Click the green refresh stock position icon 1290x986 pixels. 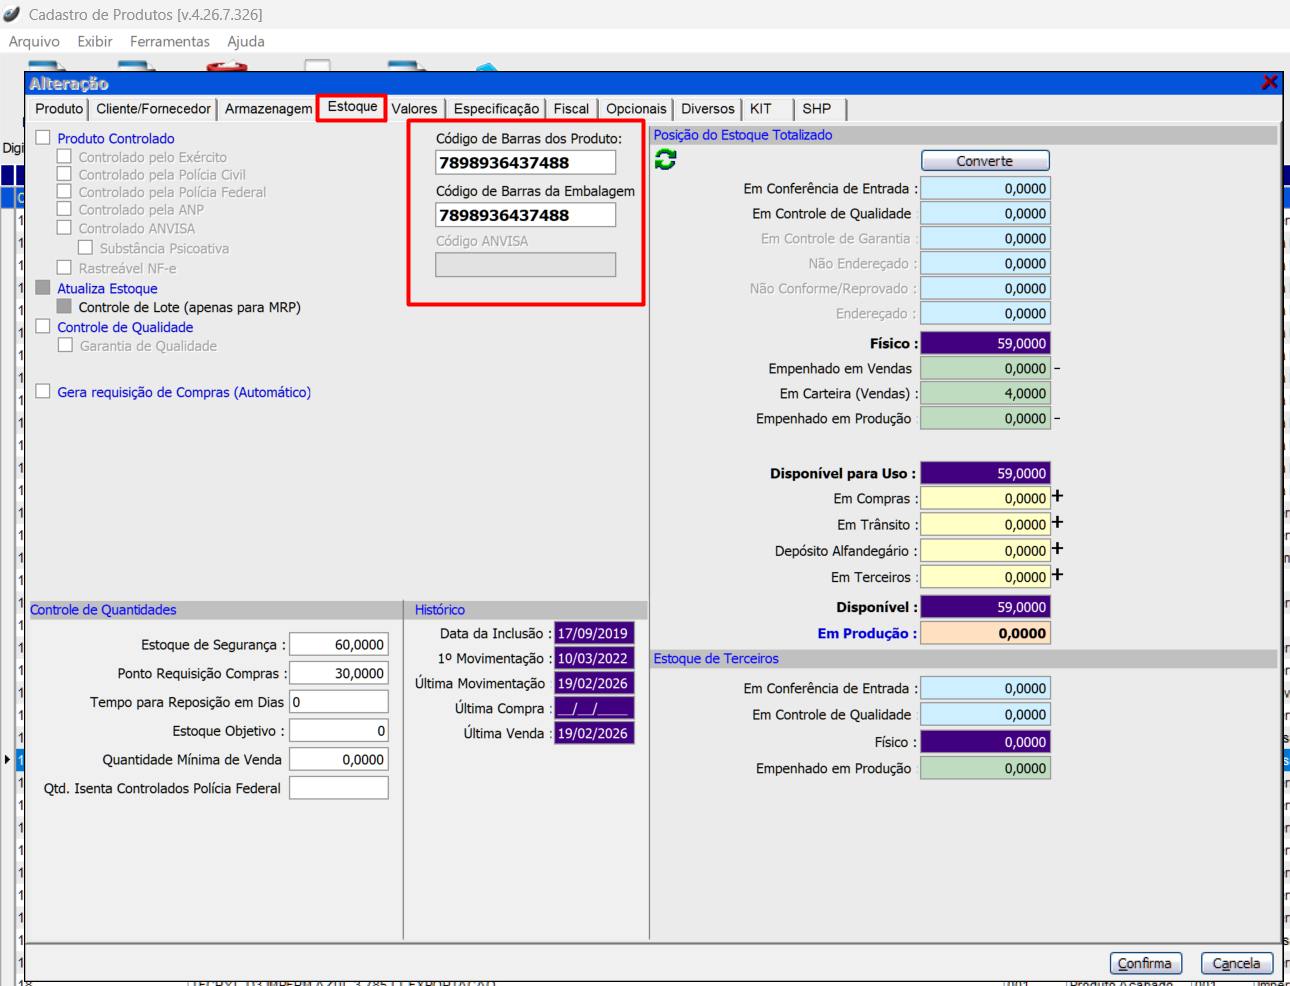[x=665, y=160]
